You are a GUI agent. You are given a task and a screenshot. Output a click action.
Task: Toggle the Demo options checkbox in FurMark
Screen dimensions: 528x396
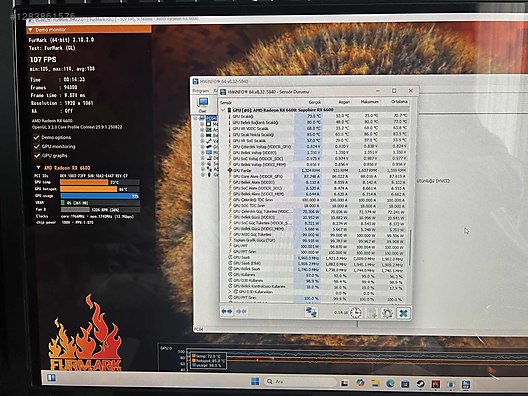click(36, 137)
